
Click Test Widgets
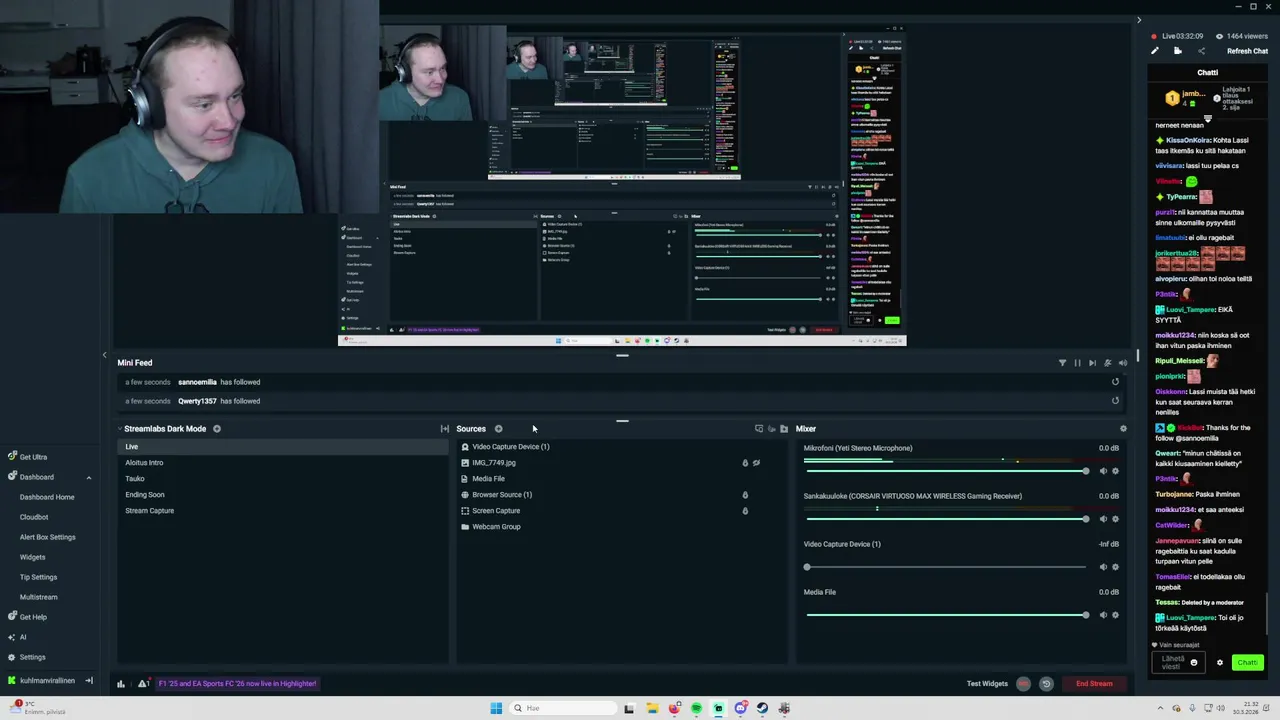(987, 684)
